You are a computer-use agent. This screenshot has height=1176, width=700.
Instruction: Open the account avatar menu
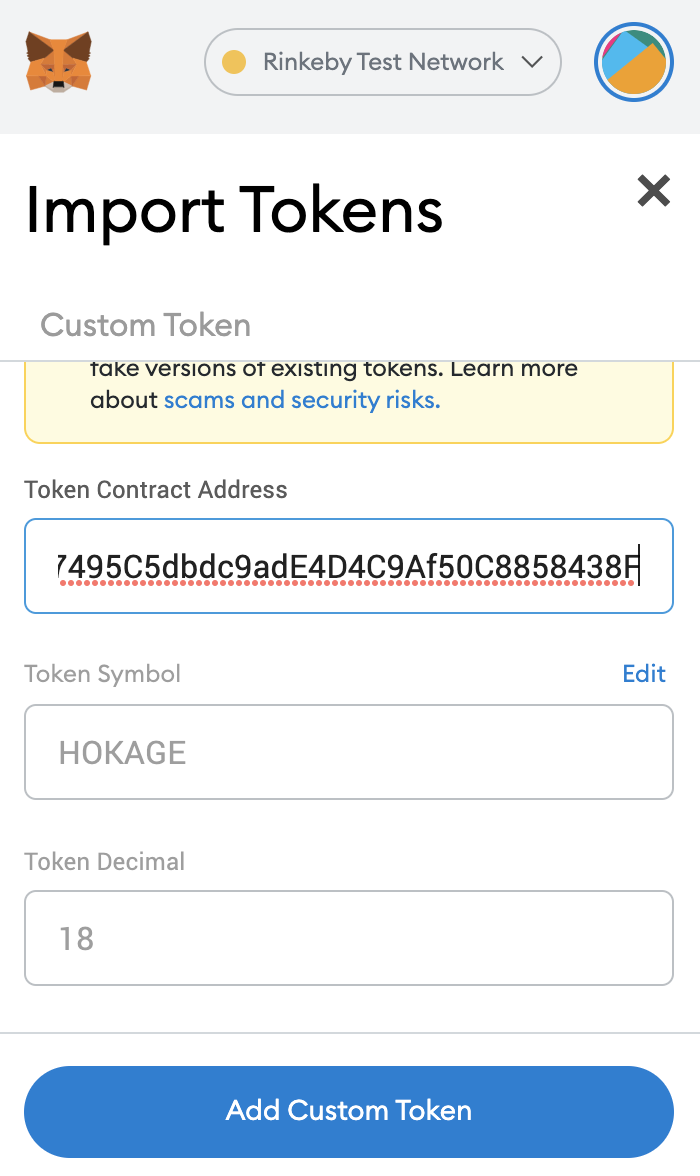coord(633,62)
